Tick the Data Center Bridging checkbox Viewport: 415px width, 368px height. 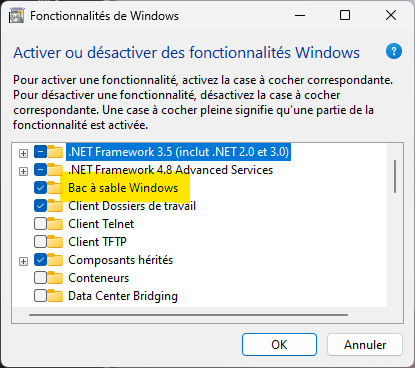[40, 296]
